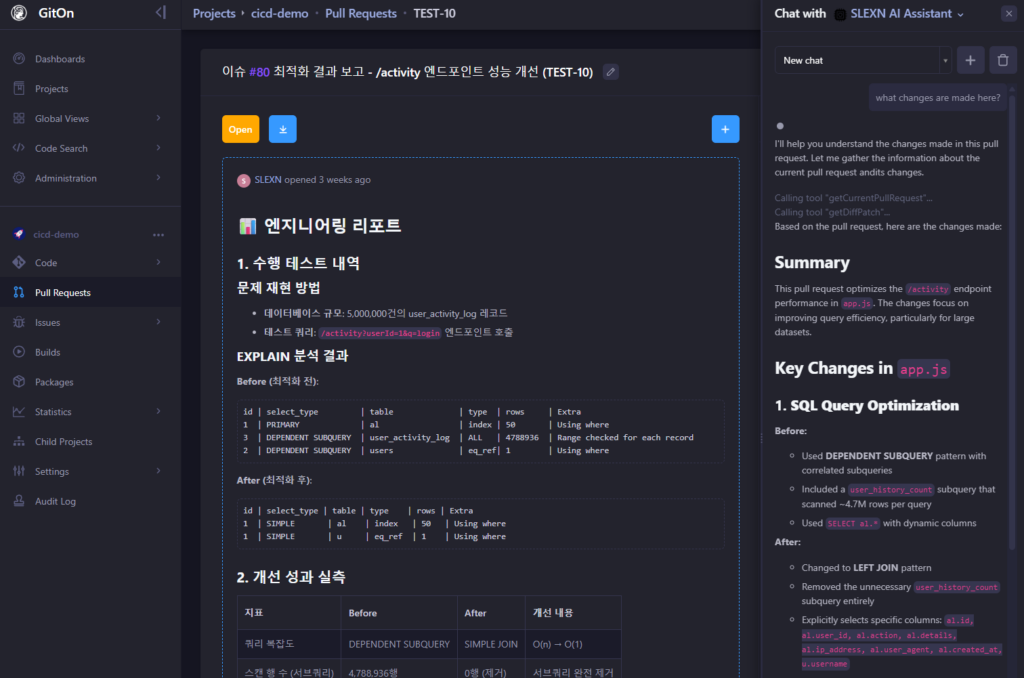
Task: Open Dashboards from the sidebar
Action: click(x=59, y=59)
